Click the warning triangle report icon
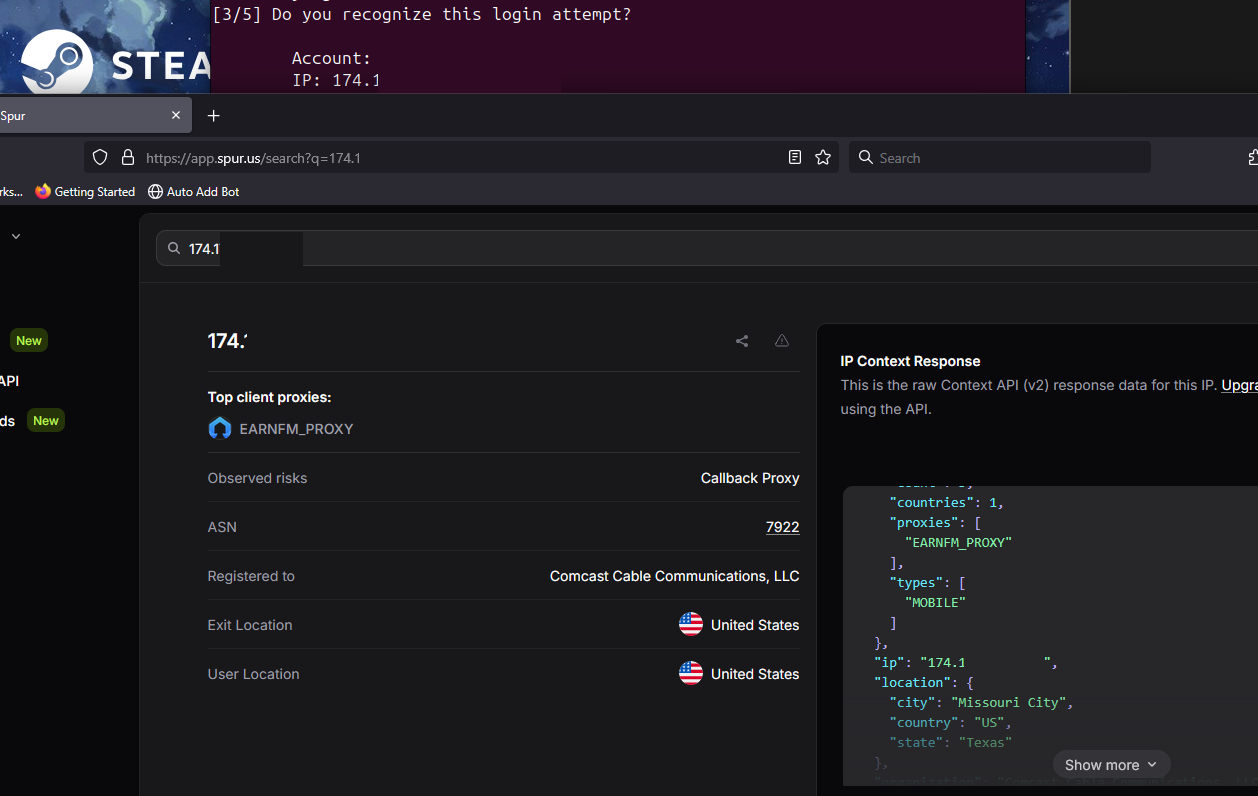Screen dimensions: 1258x796 pyautogui.click(x=782, y=341)
